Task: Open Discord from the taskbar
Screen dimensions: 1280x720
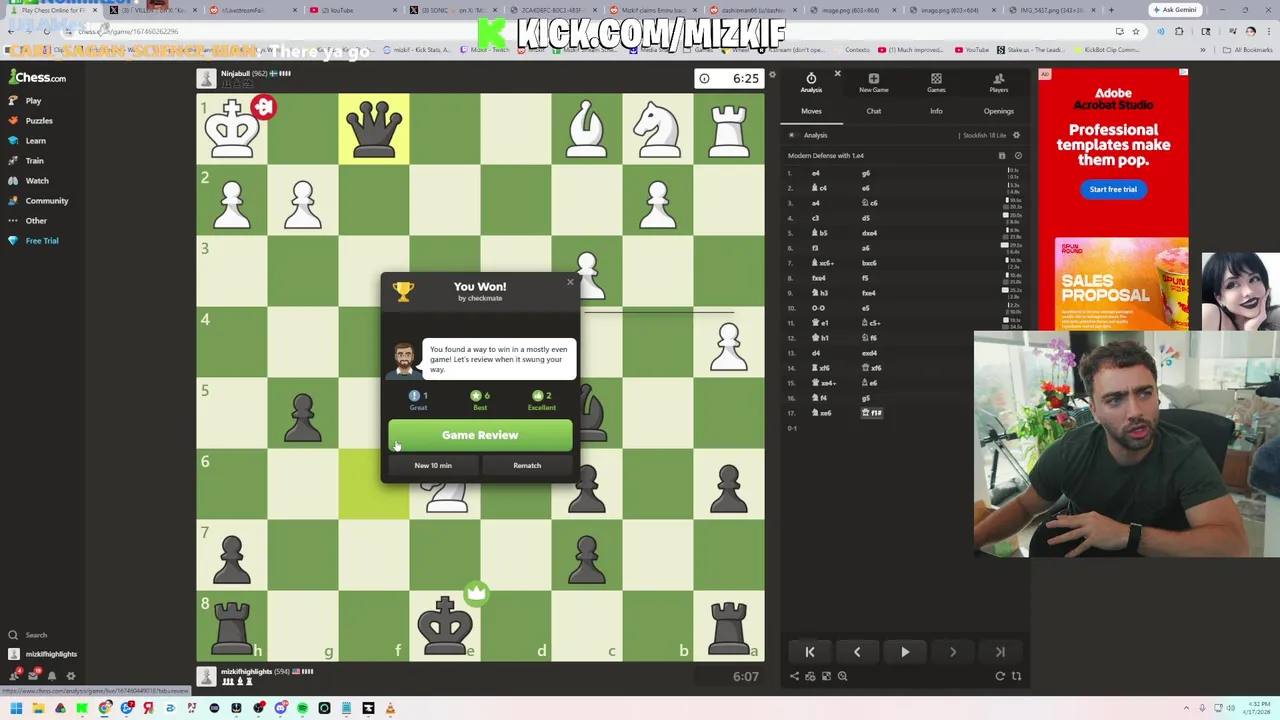Action: pyautogui.click(x=281, y=709)
